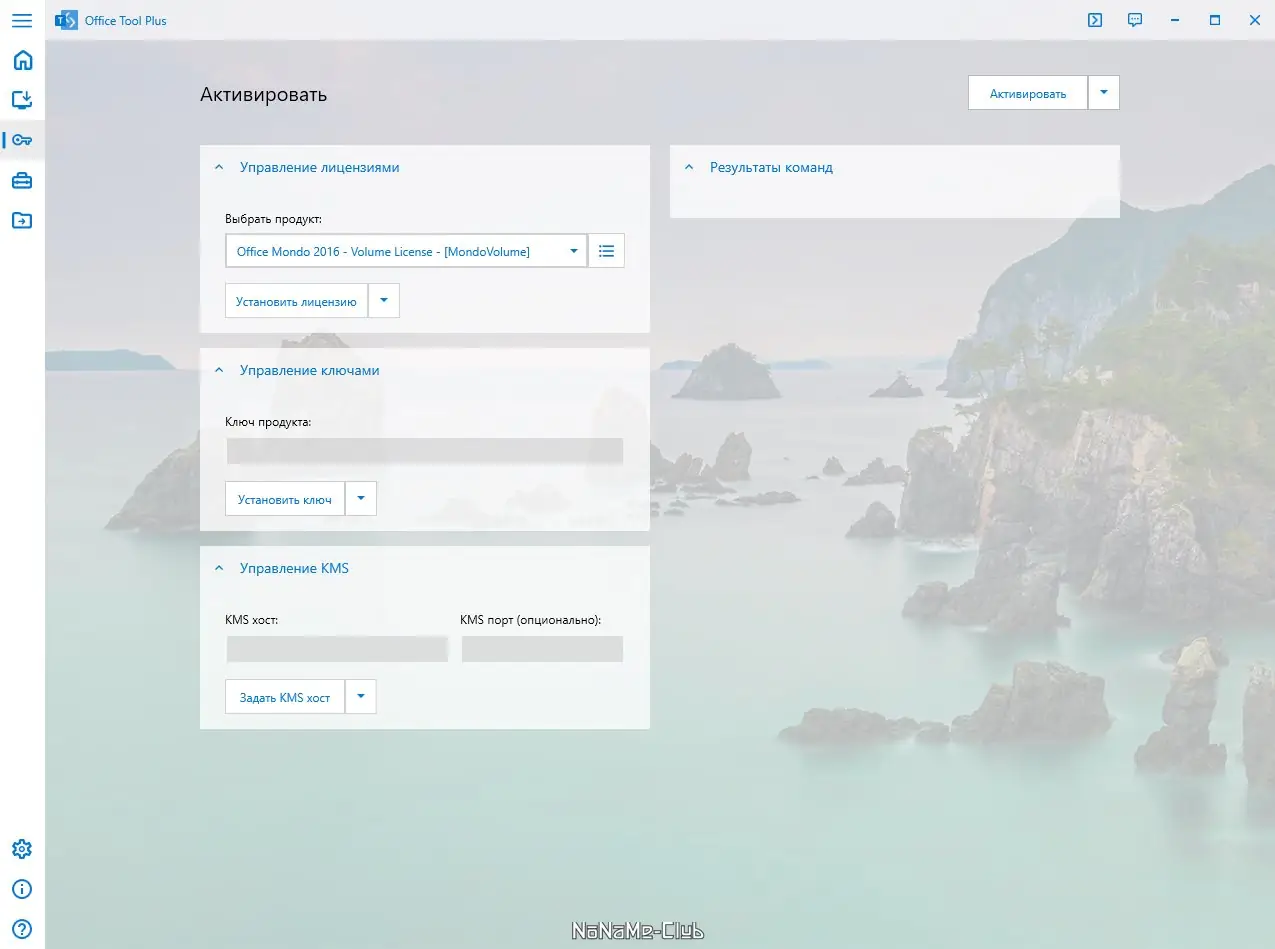This screenshot has width=1275, height=949.
Task: Collapse the Управление лицензиями section
Action: click(219, 168)
